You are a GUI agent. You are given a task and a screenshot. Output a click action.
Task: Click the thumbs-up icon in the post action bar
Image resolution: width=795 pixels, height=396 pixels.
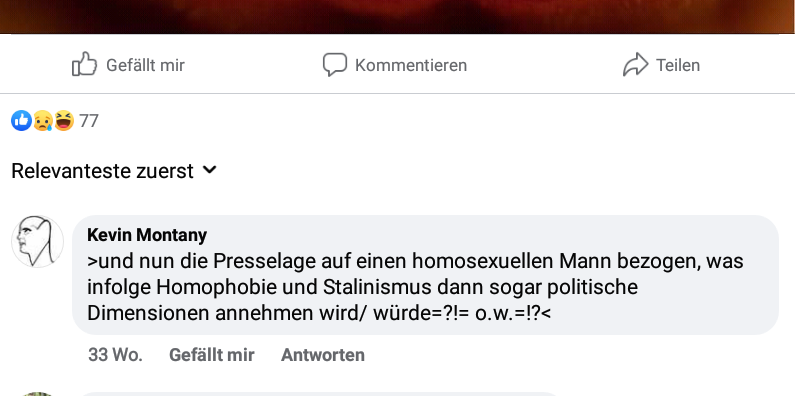pos(84,64)
